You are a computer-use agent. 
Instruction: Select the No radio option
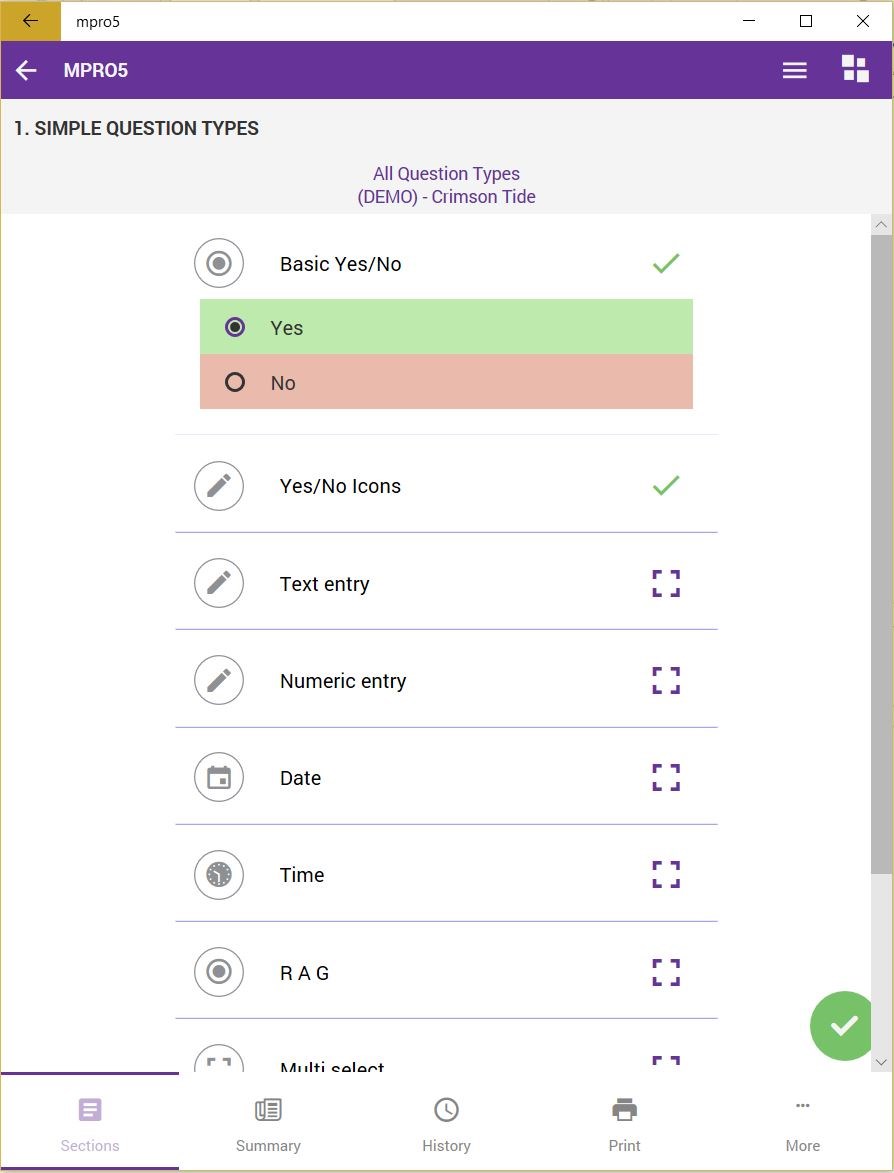tap(447, 382)
